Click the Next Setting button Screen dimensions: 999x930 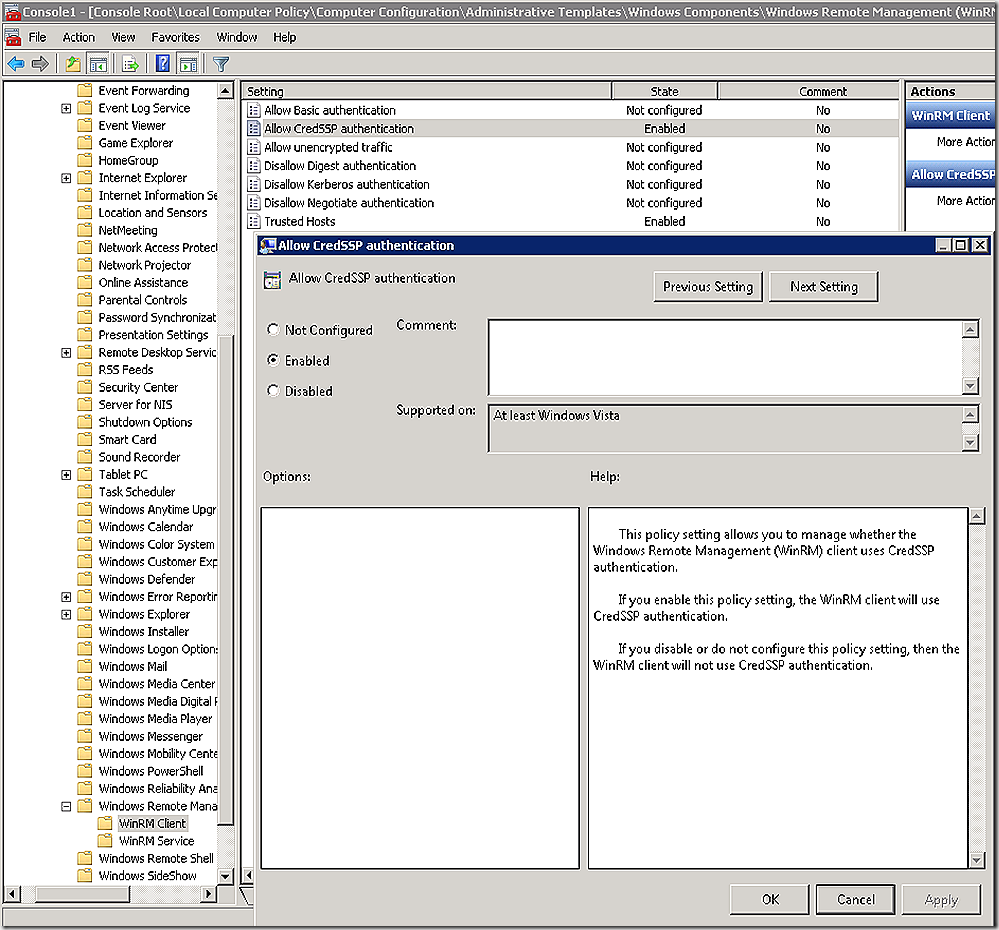(x=824, y=287)
